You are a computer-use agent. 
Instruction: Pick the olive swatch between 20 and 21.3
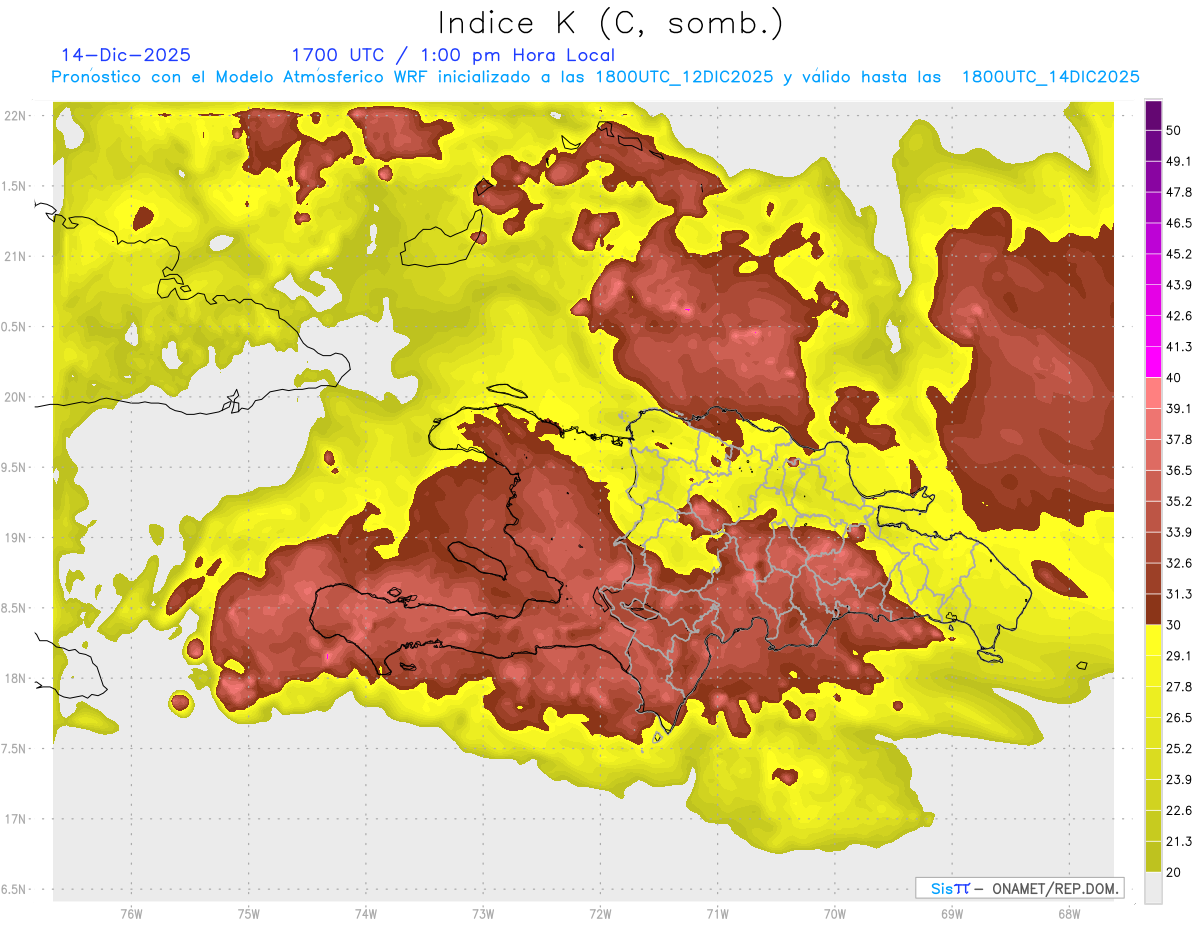pos(1153,856)
